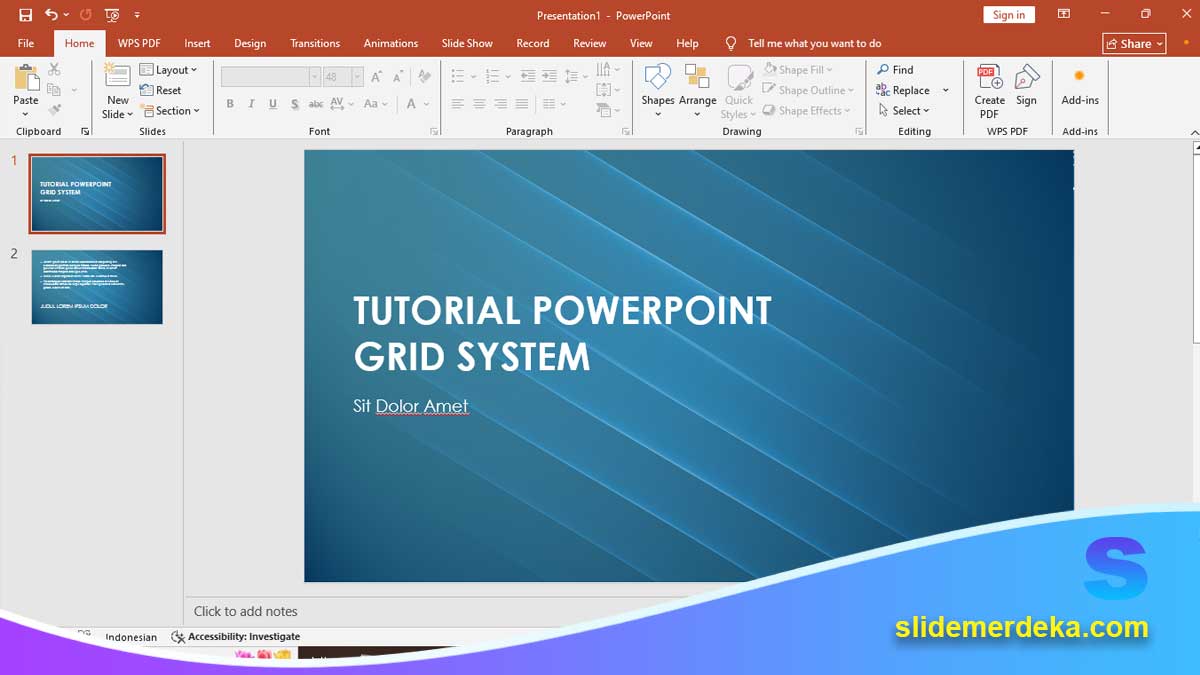
Task: Open Font dialog launcher
Action: pyautogui.click(x=434, y=132)
